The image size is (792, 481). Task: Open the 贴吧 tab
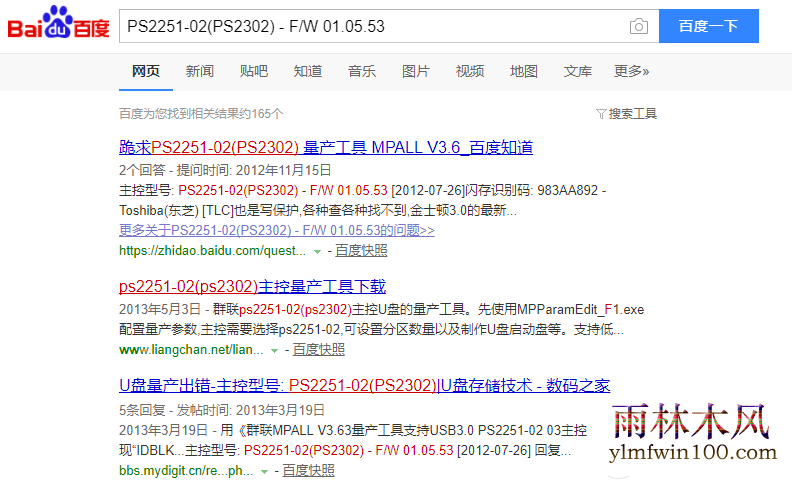[254, 71]
